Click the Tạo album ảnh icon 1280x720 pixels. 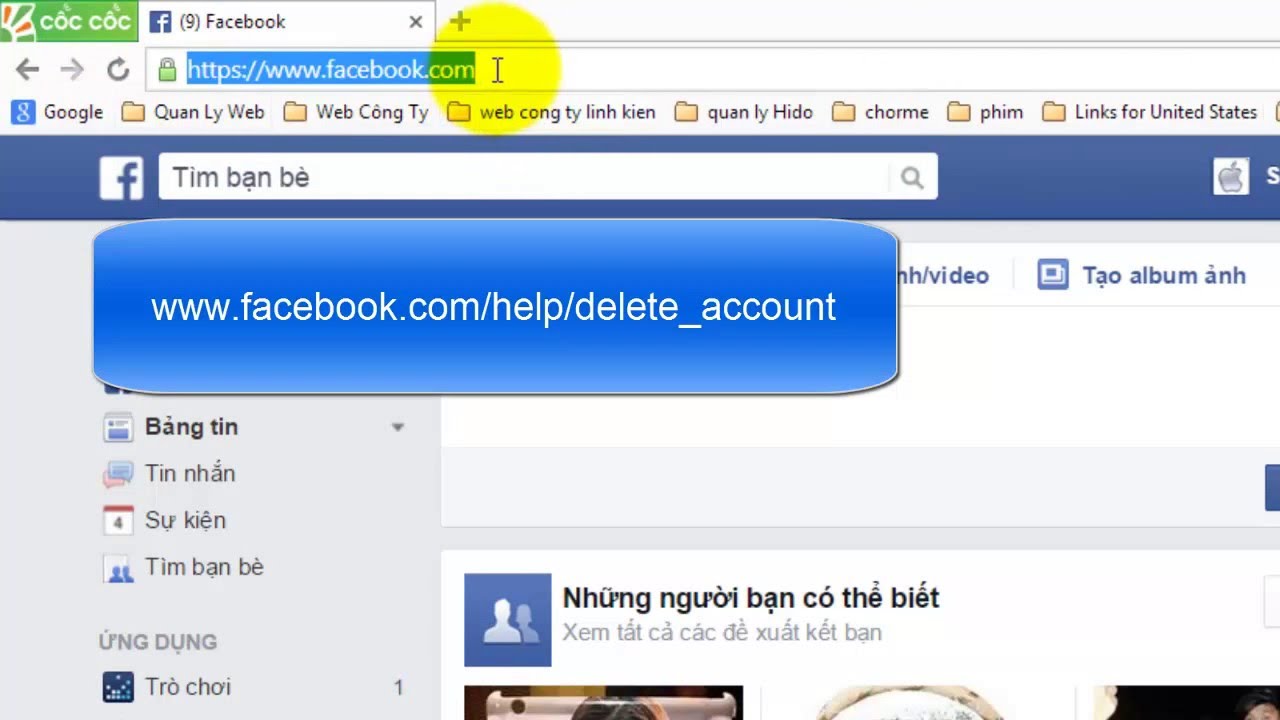point(1052,275)
